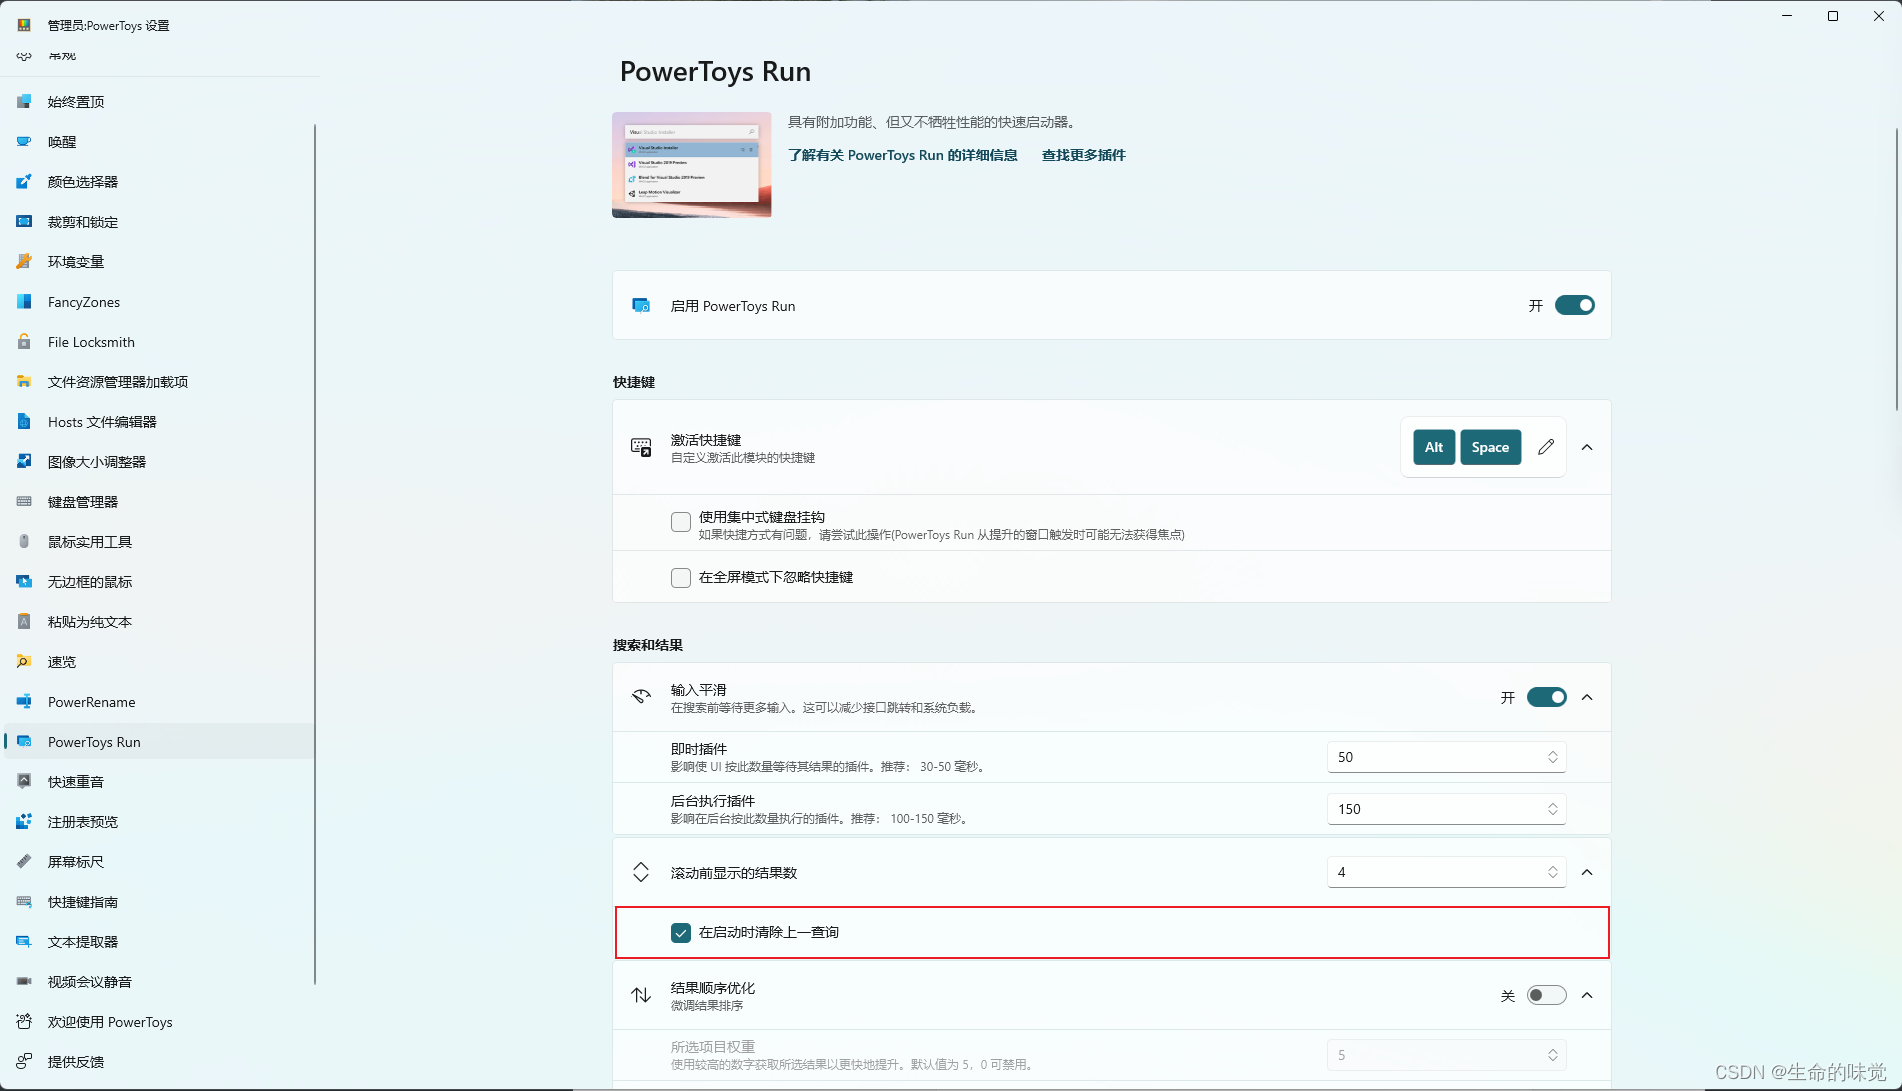
Task: Click the spinner arrows on 滚动前显示的结果数
Action: [1553, 872]
